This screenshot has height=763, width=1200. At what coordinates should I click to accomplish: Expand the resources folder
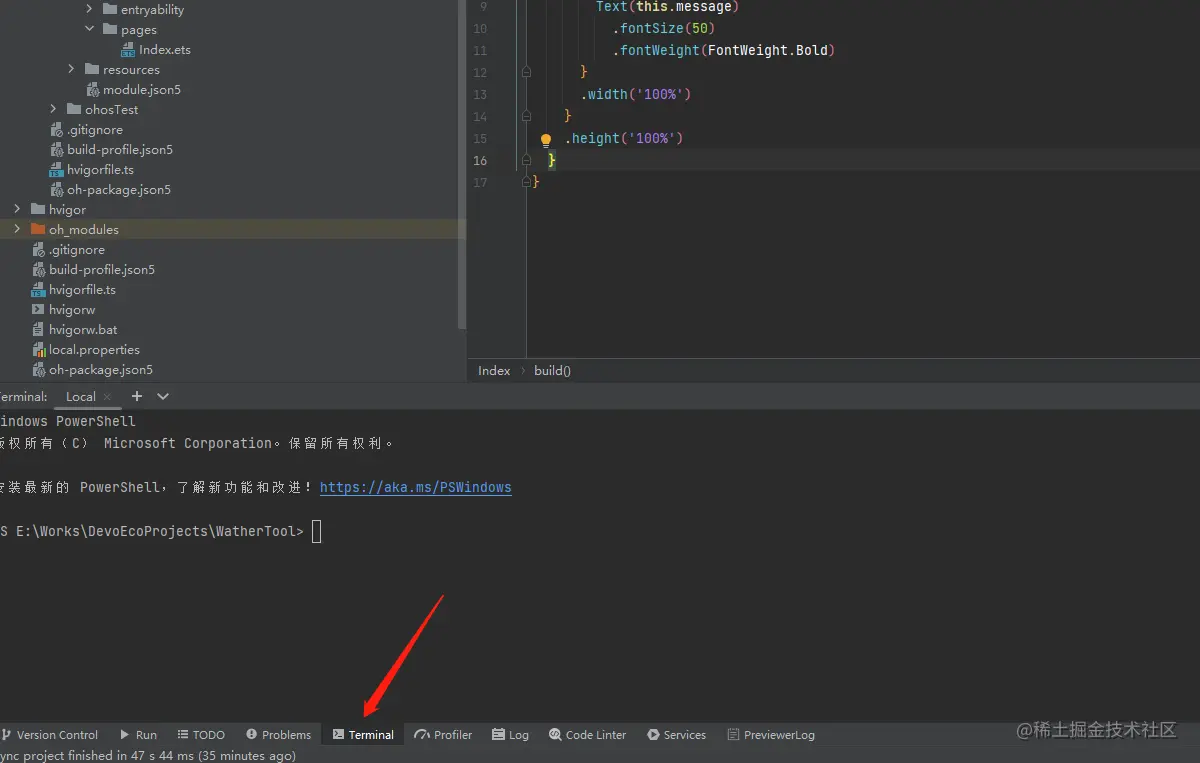(x=71, y=70)
